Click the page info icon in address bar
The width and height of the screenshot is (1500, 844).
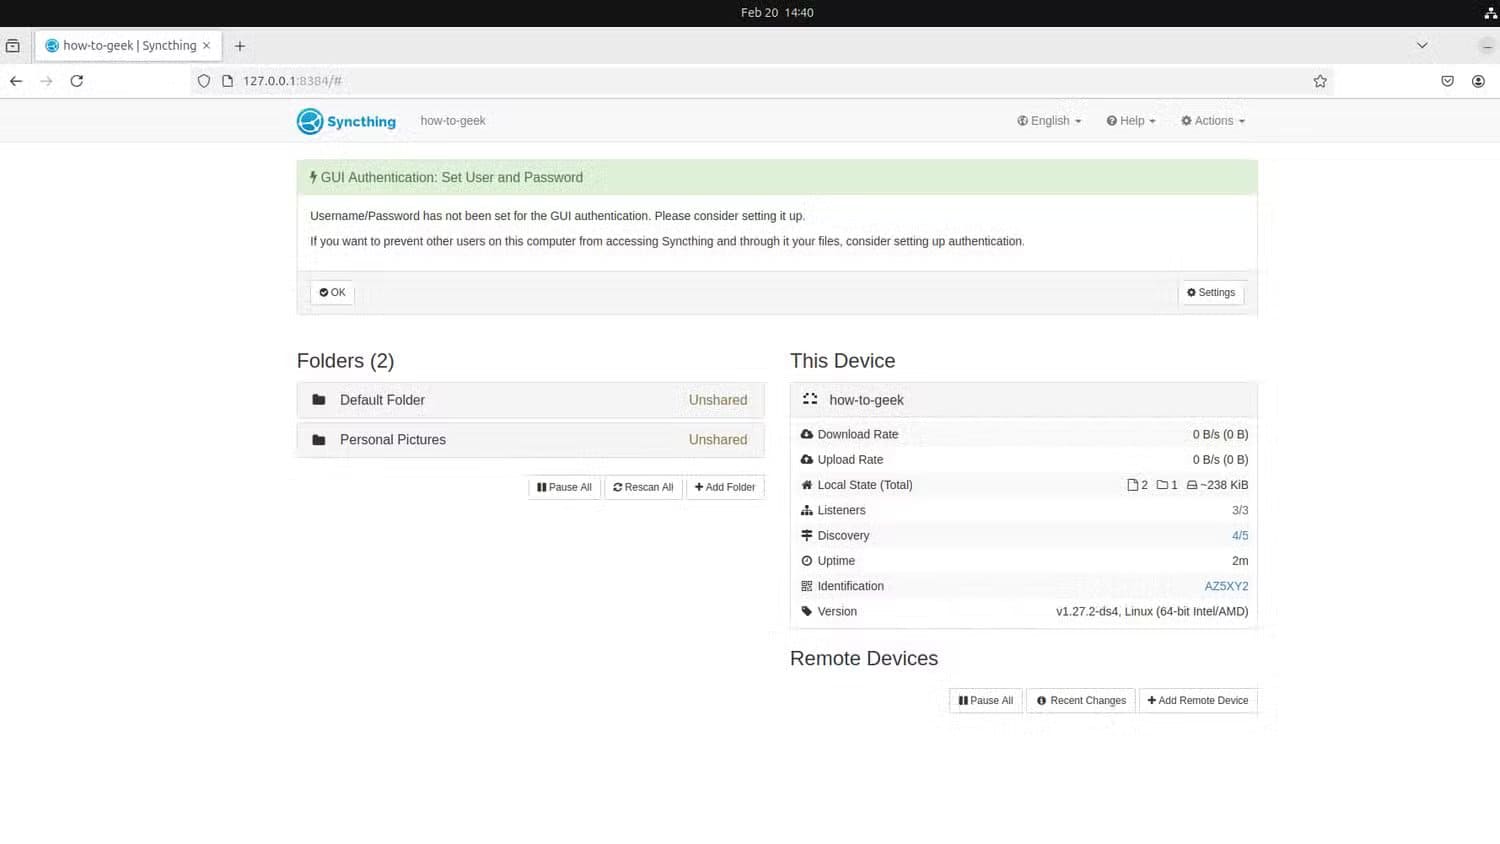[227, 81]
